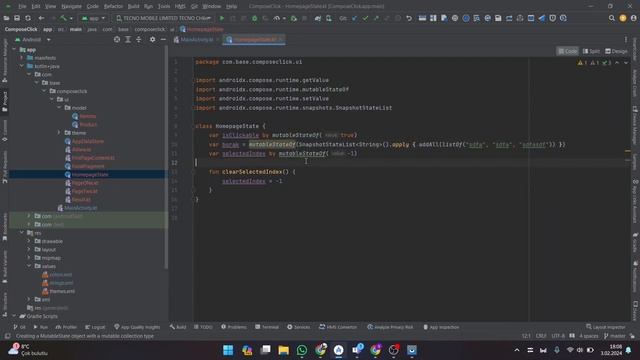This screenshot has height=360, width=640.
Task: Collapse the model folder in tree
Action: pyautogui.click(x=60, y=108)
